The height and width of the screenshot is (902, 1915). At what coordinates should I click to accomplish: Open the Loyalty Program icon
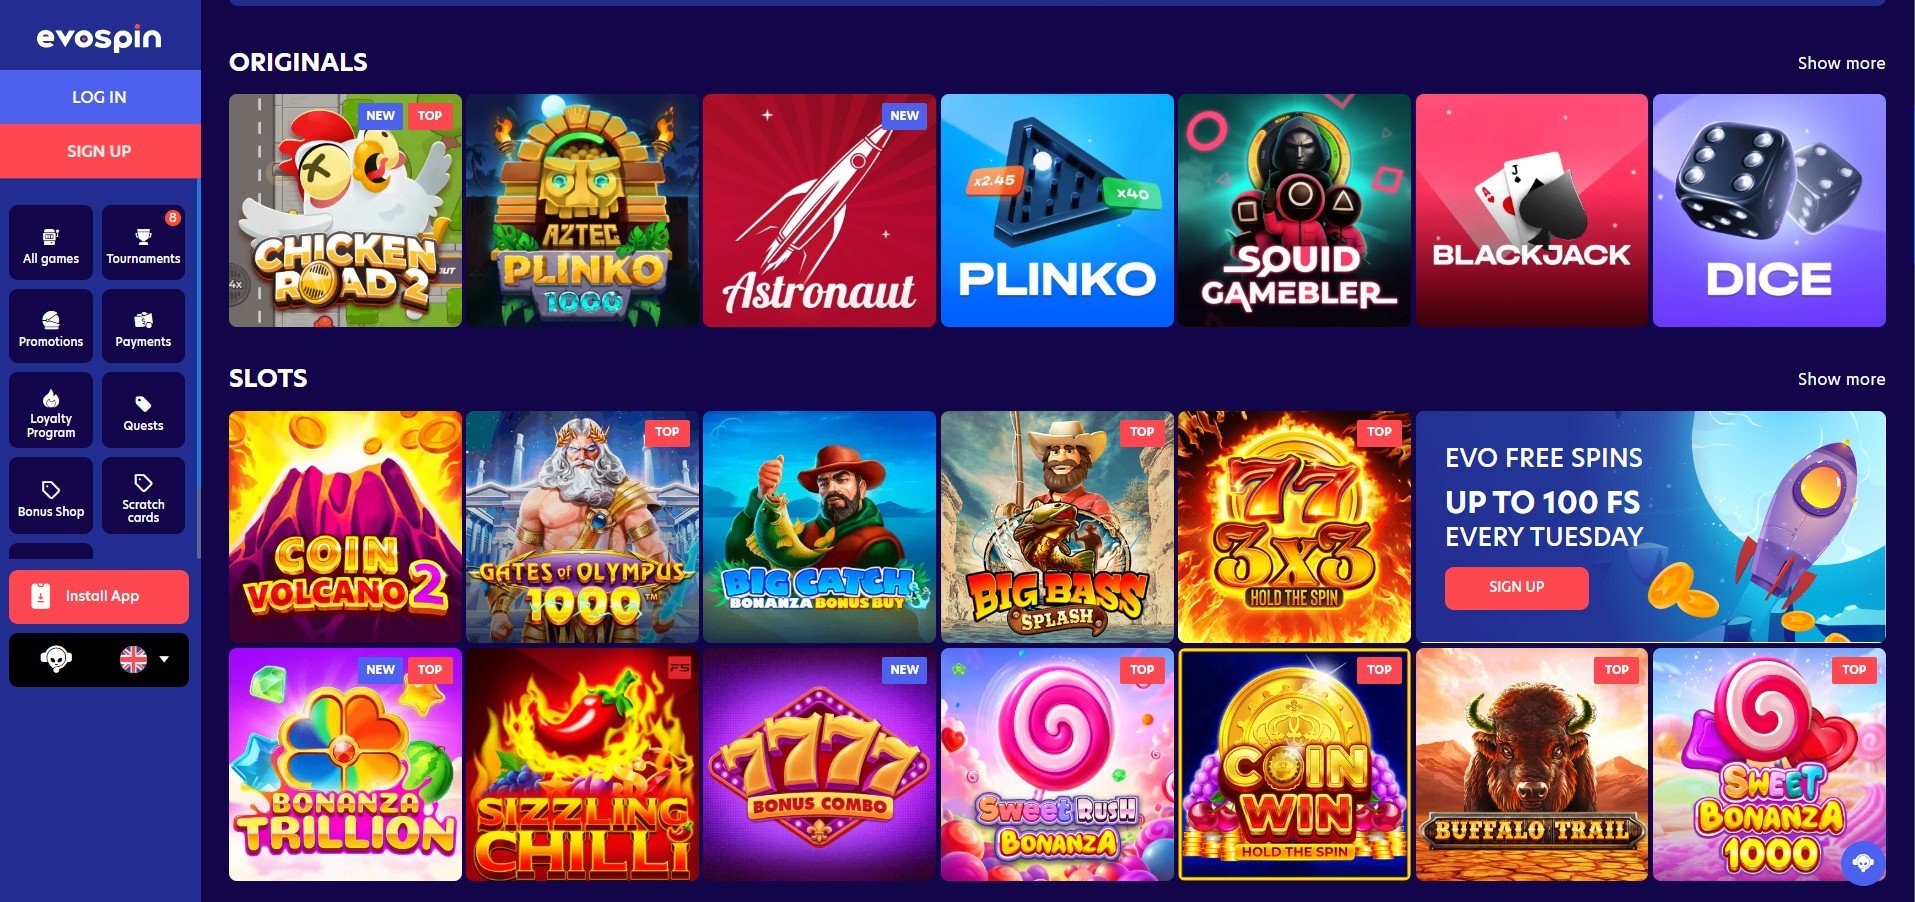(51, 398)
